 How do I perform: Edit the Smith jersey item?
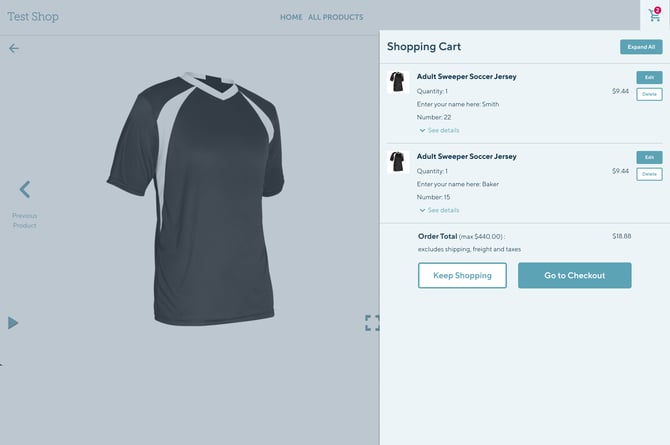click(x=649, y=77)
